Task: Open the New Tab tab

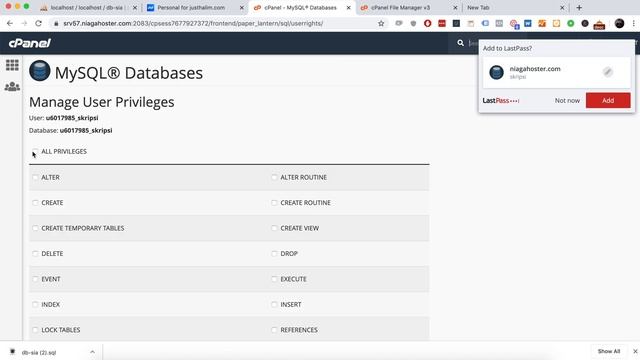Action: [515, 8]
